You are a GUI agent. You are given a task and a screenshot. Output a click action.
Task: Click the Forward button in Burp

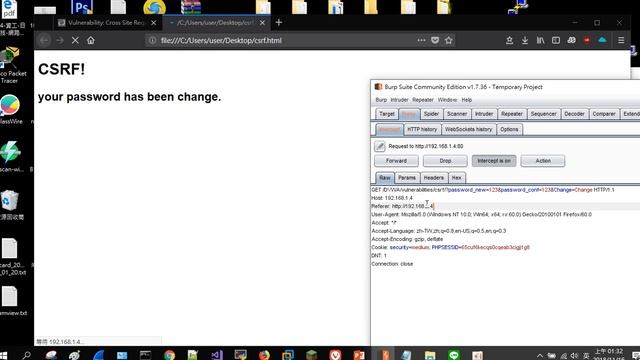tap(396, 161)
